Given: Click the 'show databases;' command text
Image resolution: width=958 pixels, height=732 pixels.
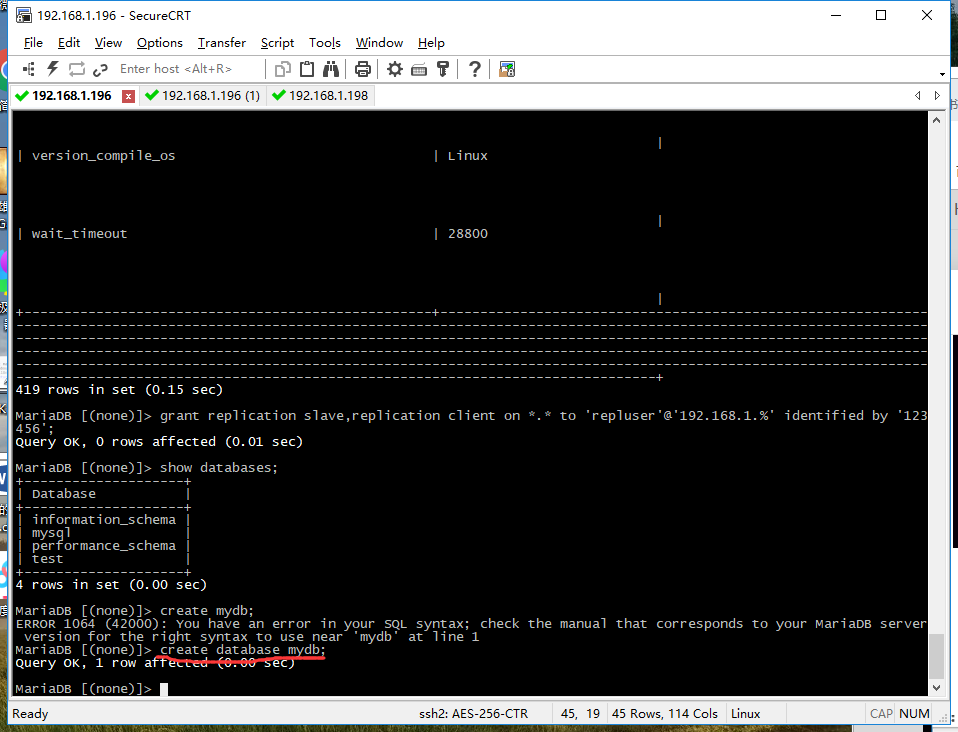Looking at the screenshot, I should point(219,467).
